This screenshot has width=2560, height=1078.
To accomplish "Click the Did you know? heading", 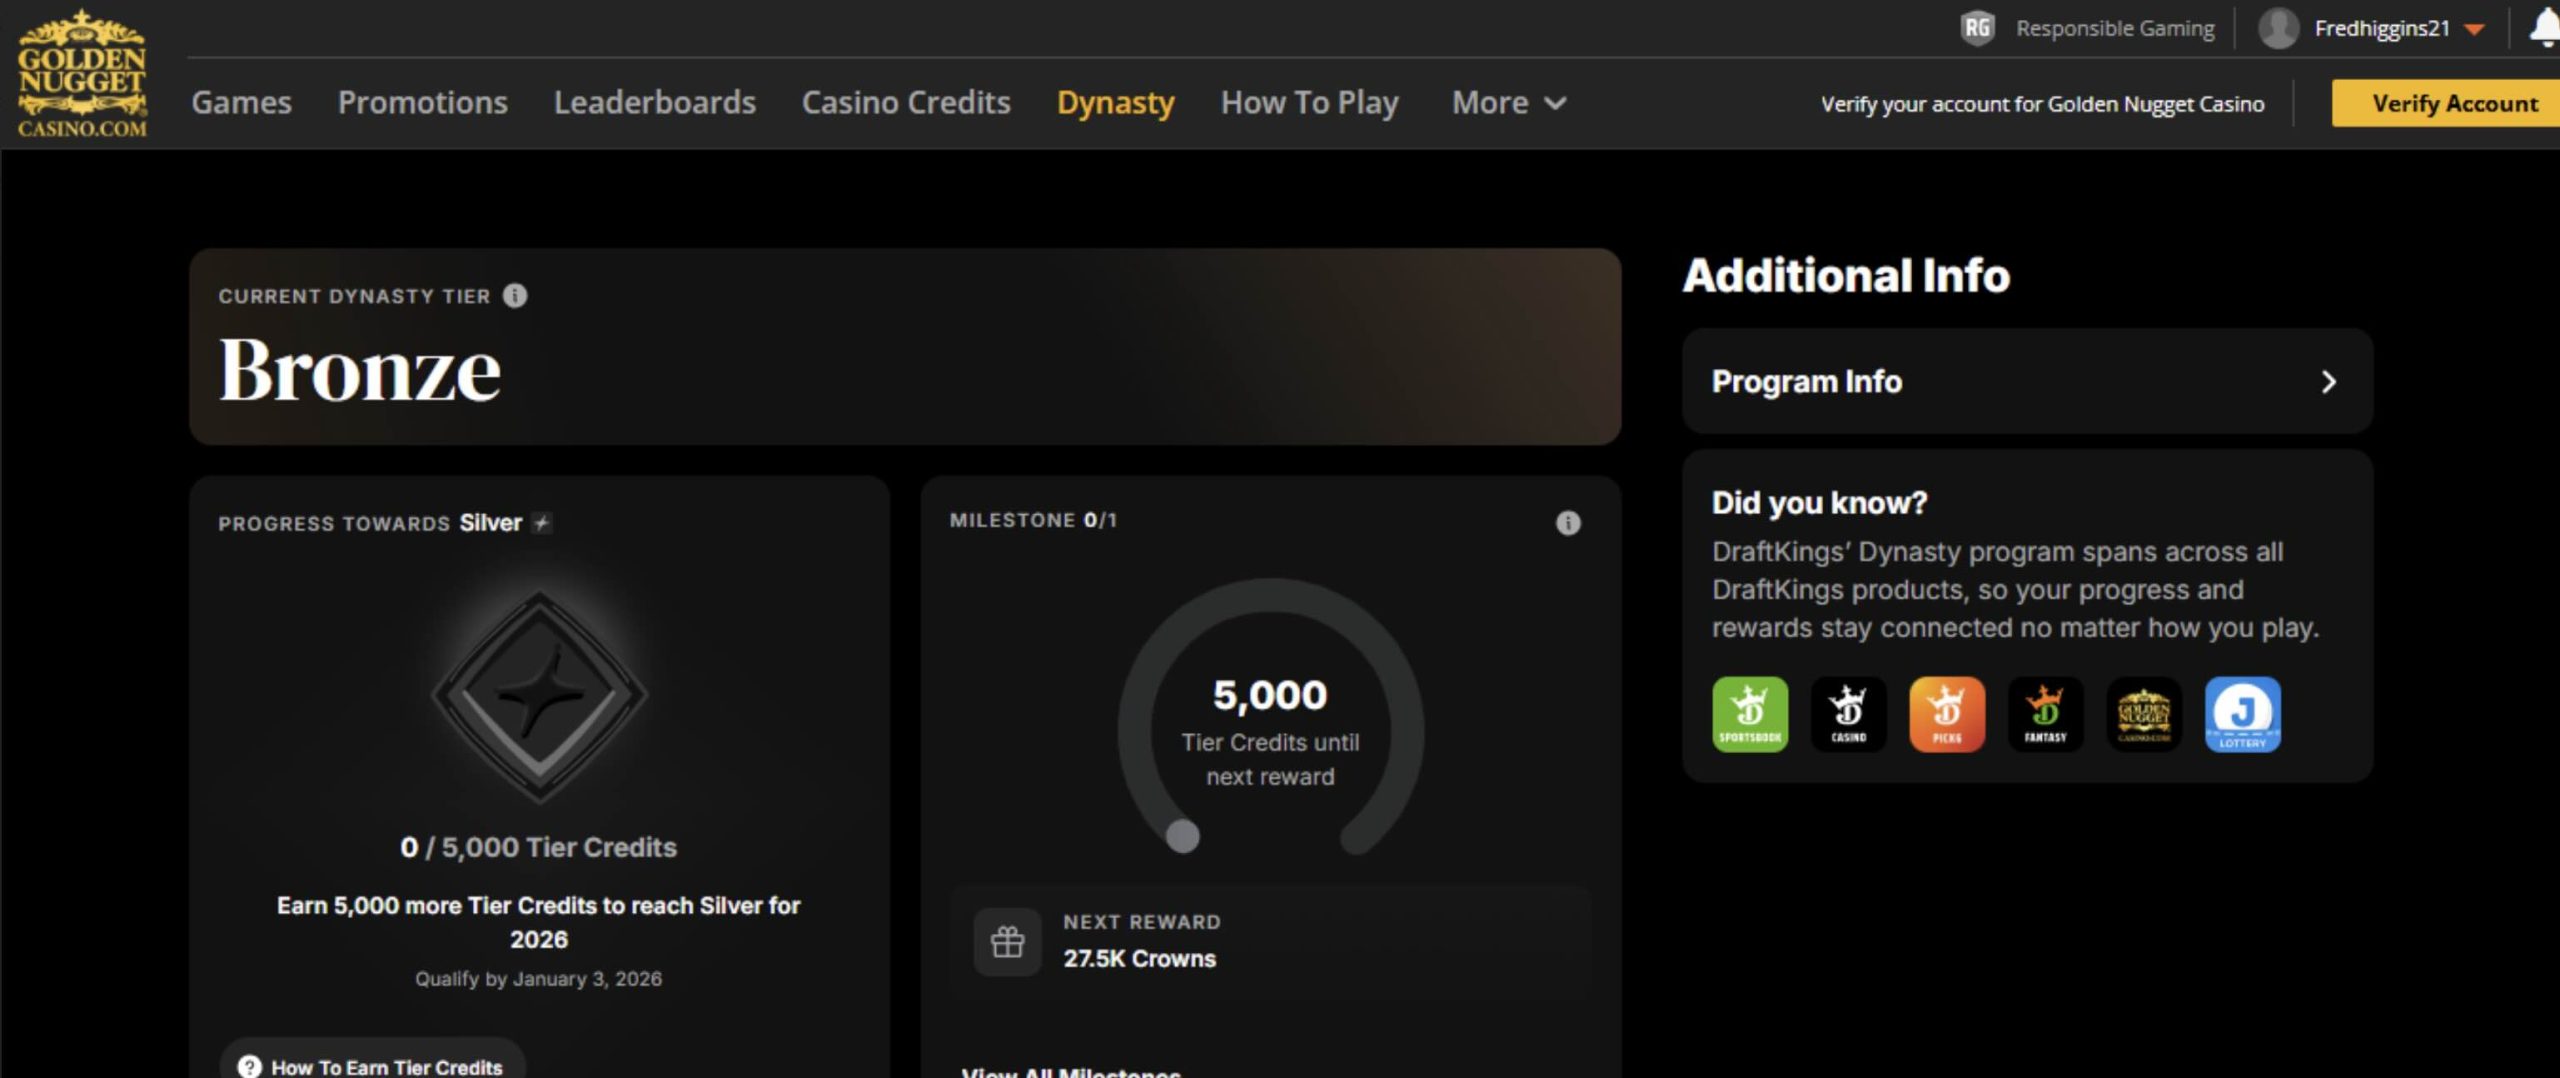I will [1819, 502].
